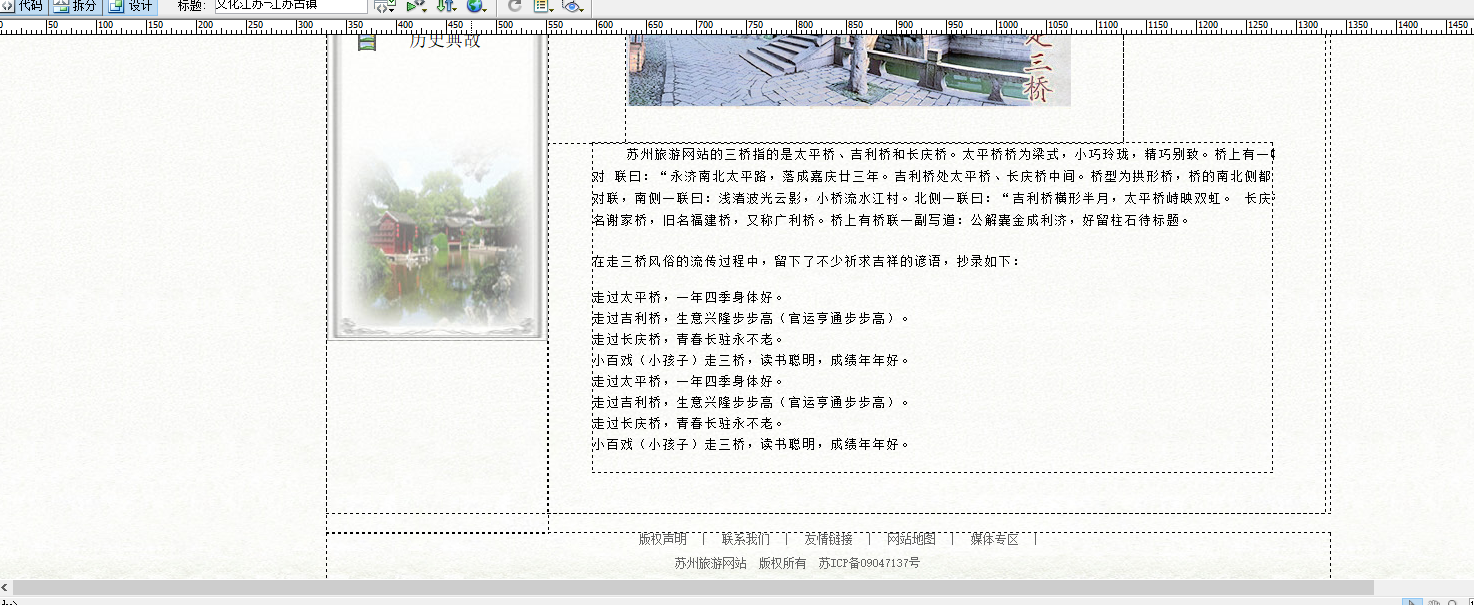
Task: Click text line starting 对 联曰
Action: tap(932, 177)
